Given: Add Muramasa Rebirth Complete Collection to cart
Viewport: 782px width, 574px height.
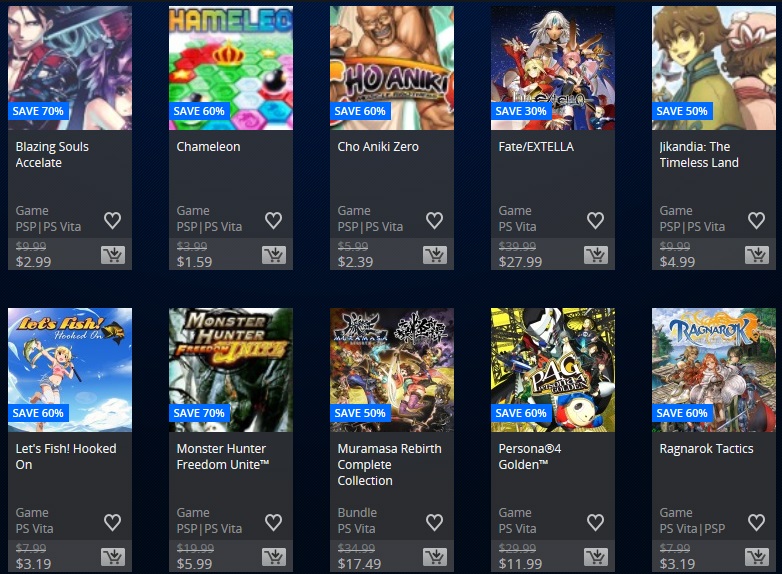Looking at the screenshot, I should pos(435,557).
